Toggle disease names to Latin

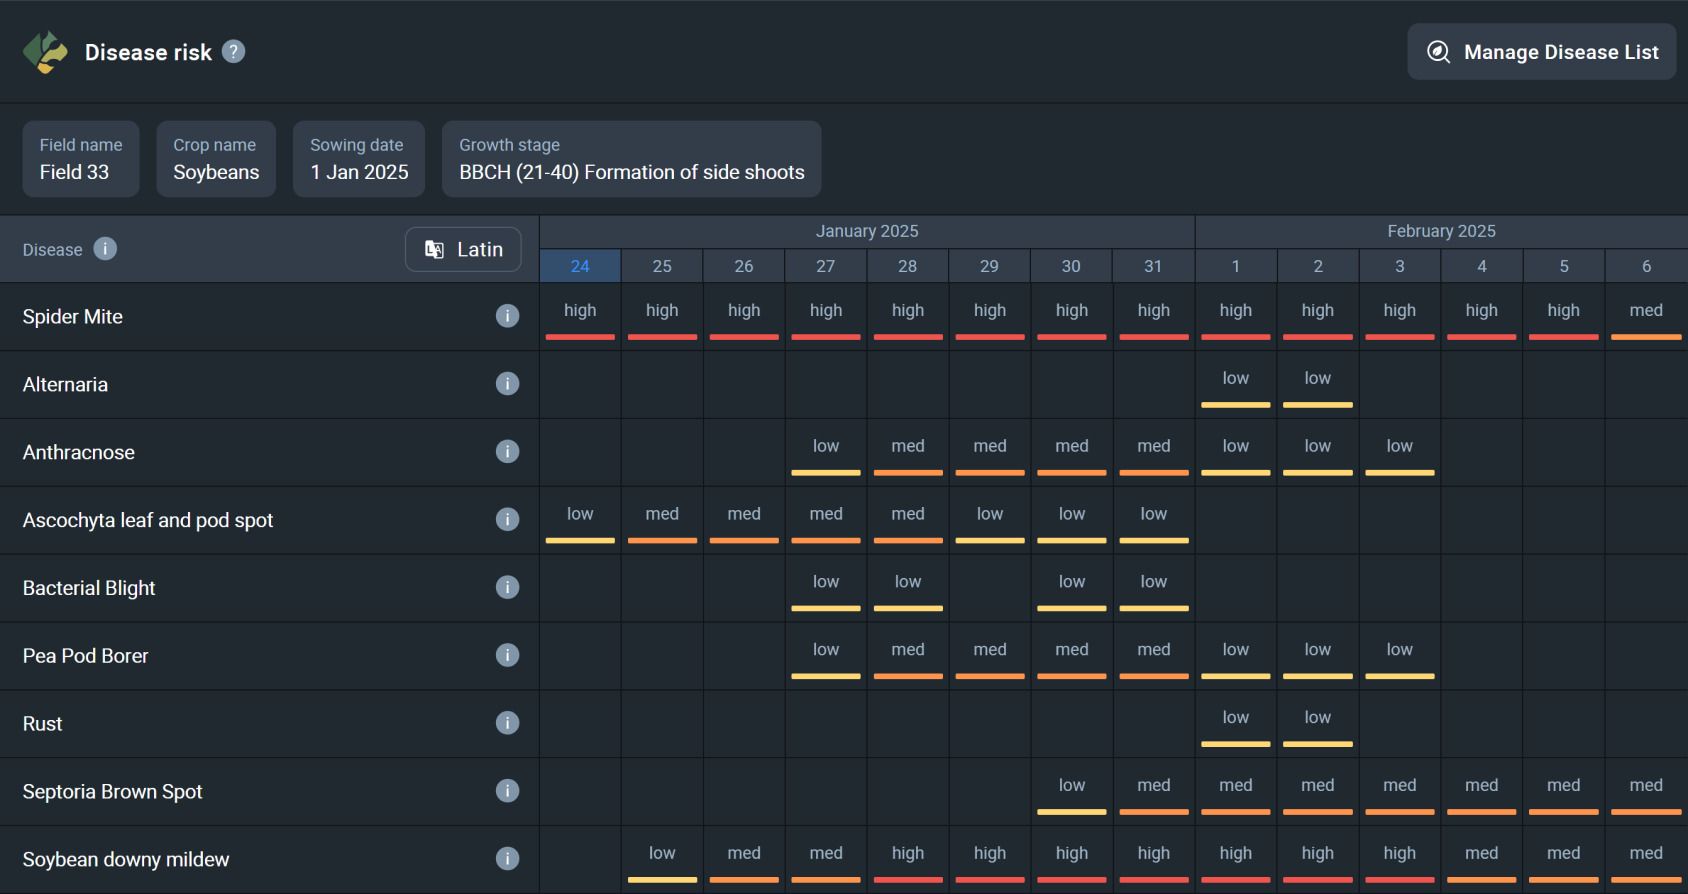463,249
